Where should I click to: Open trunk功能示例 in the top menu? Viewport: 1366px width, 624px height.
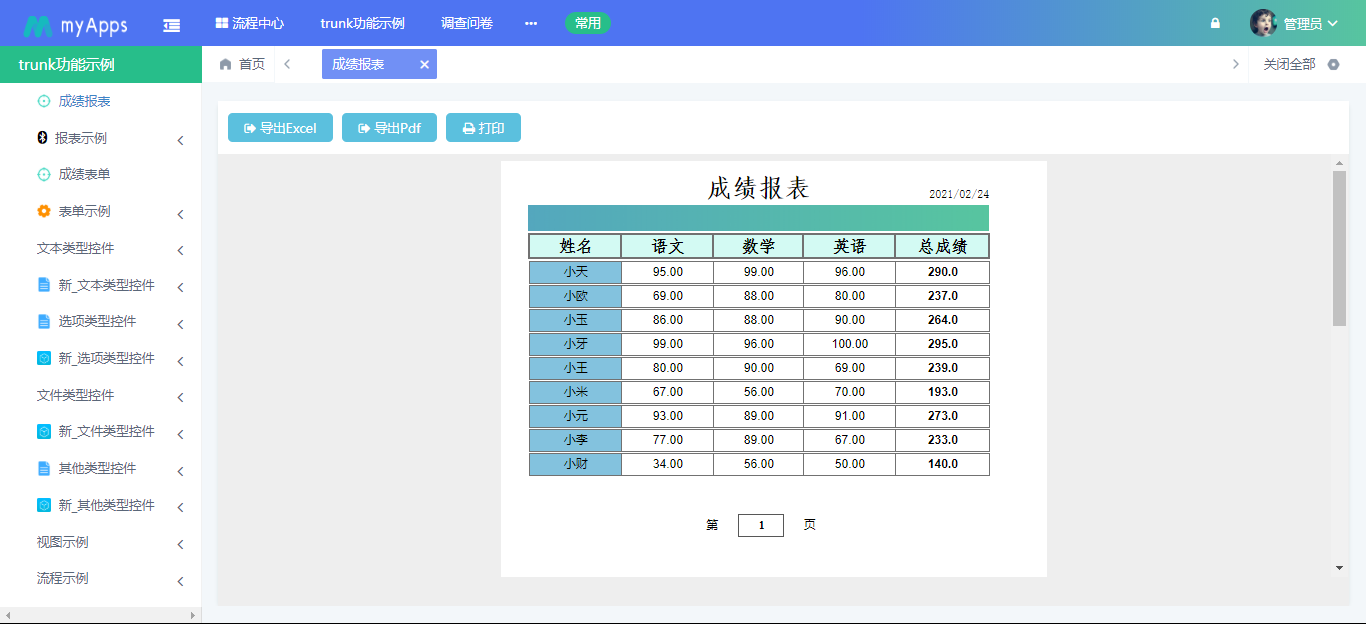tap(362, 23)
